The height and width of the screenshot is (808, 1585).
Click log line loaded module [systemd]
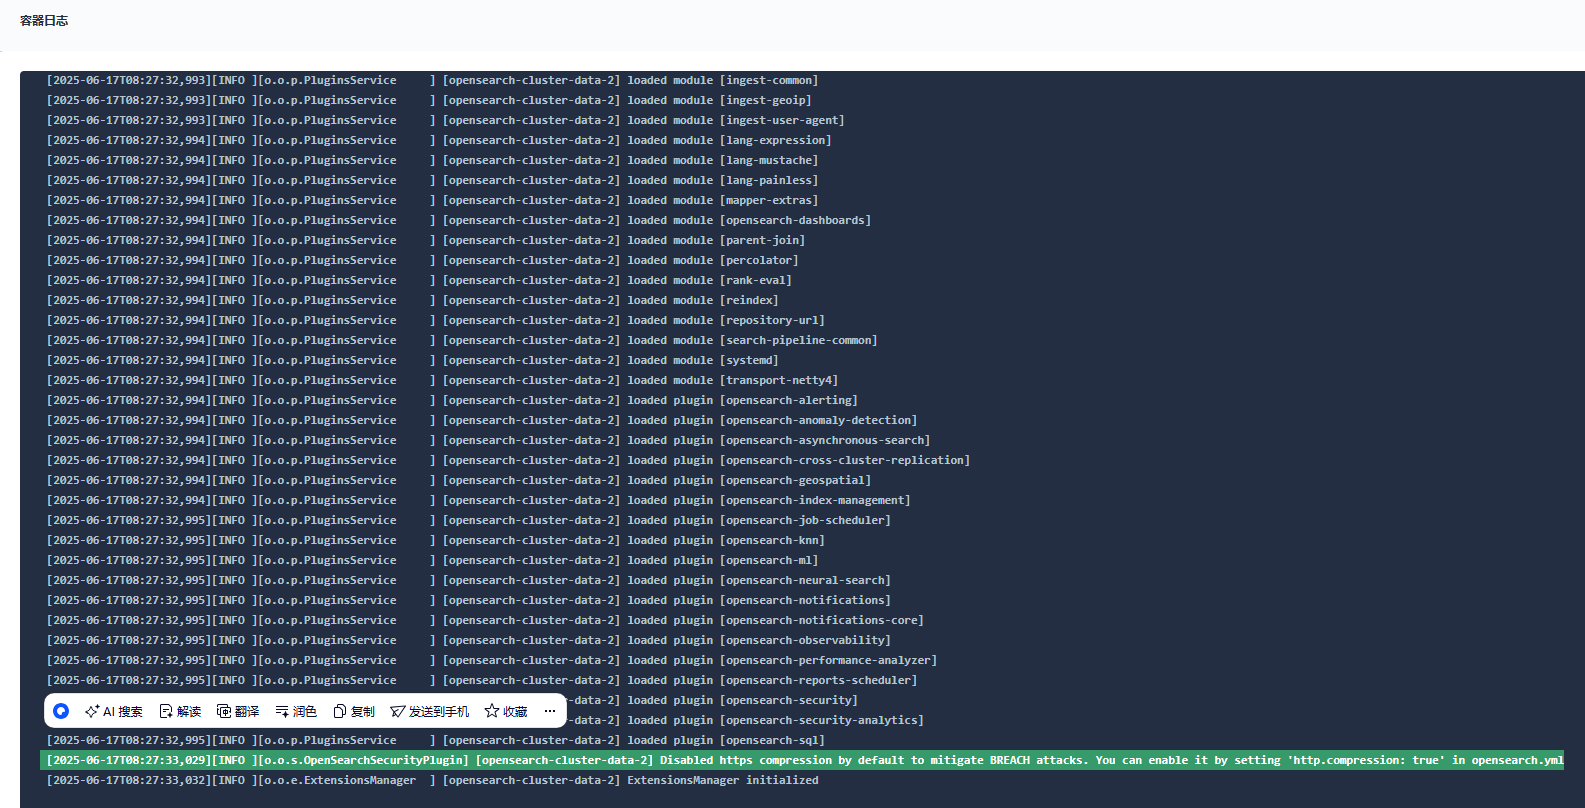(x=413, y=360)
